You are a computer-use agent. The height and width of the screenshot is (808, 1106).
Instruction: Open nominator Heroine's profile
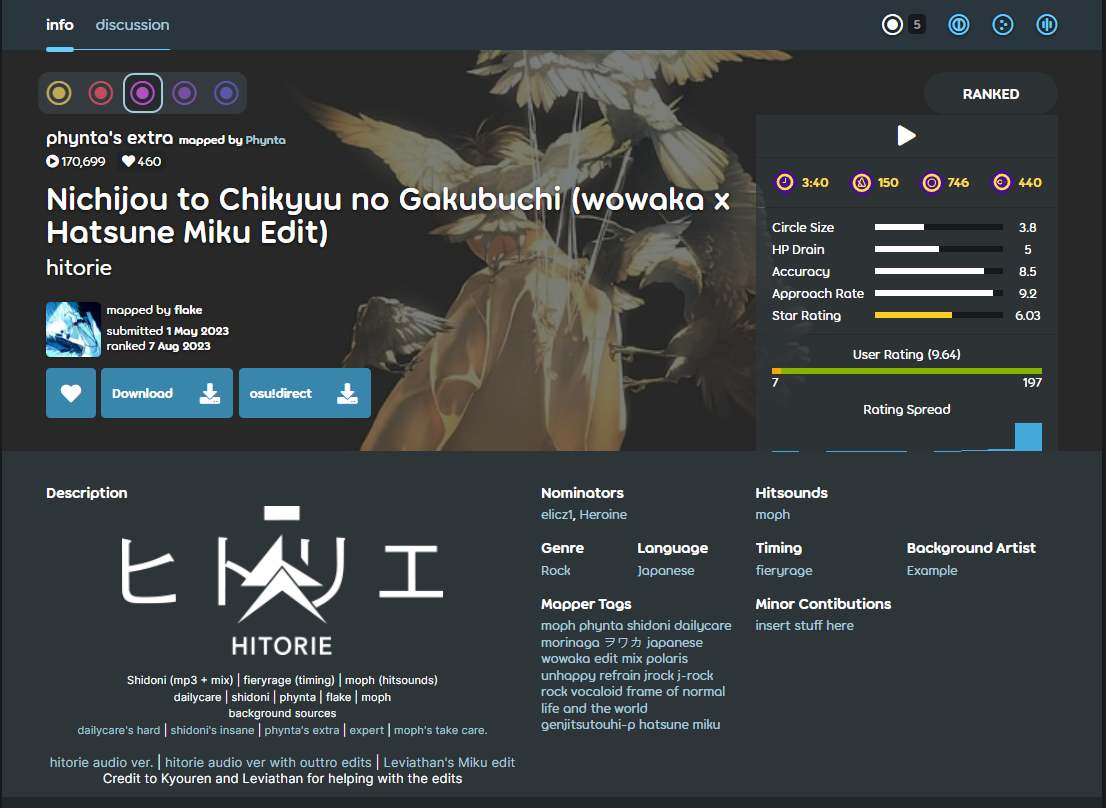tap(603, 515)
